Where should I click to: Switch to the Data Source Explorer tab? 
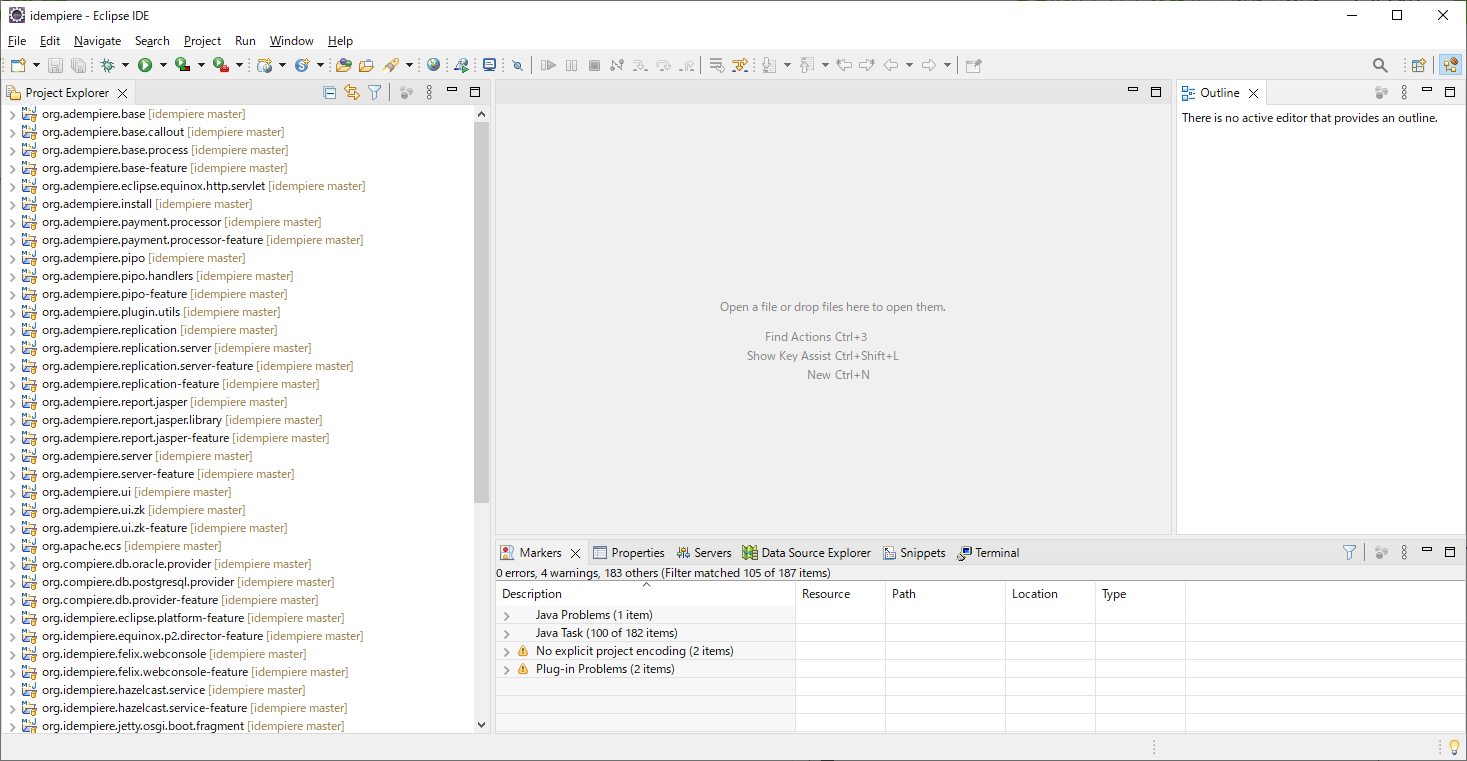pos(807,553)
